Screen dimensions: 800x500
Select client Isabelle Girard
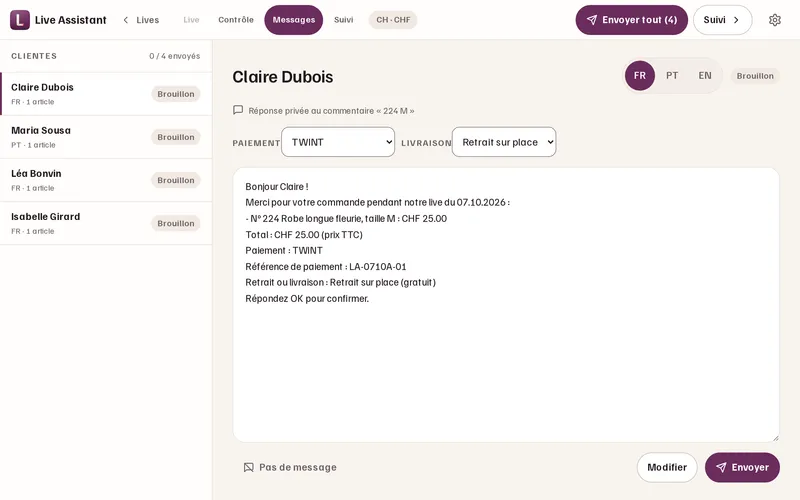click(x=106, y=223)
